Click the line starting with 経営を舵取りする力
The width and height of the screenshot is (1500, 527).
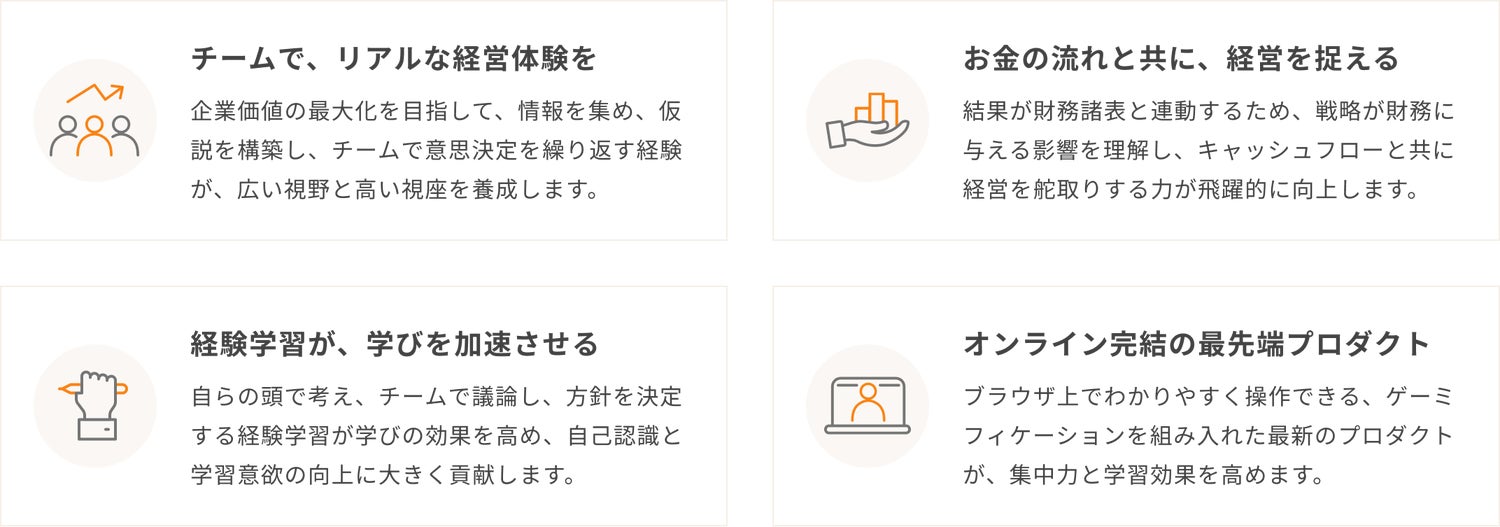1191,190
